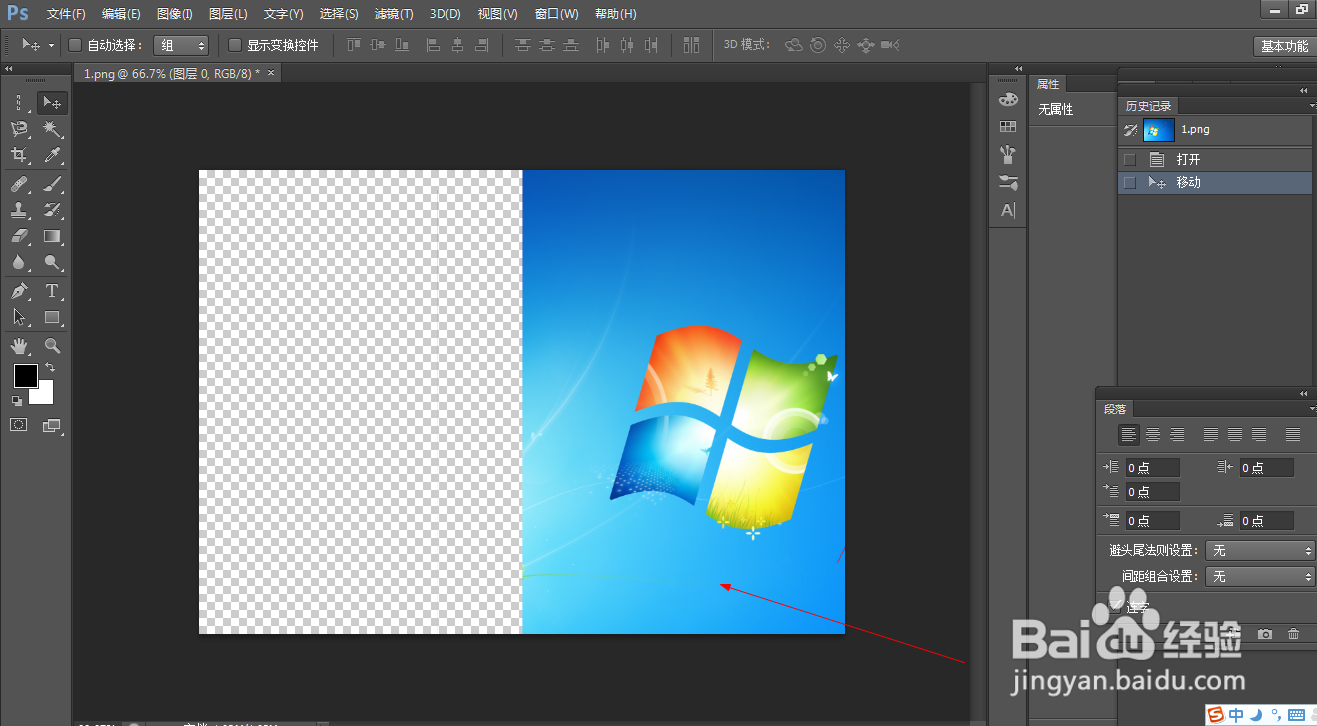
Task: Select the Clone Stamp tool
Action: click(19, 210)
